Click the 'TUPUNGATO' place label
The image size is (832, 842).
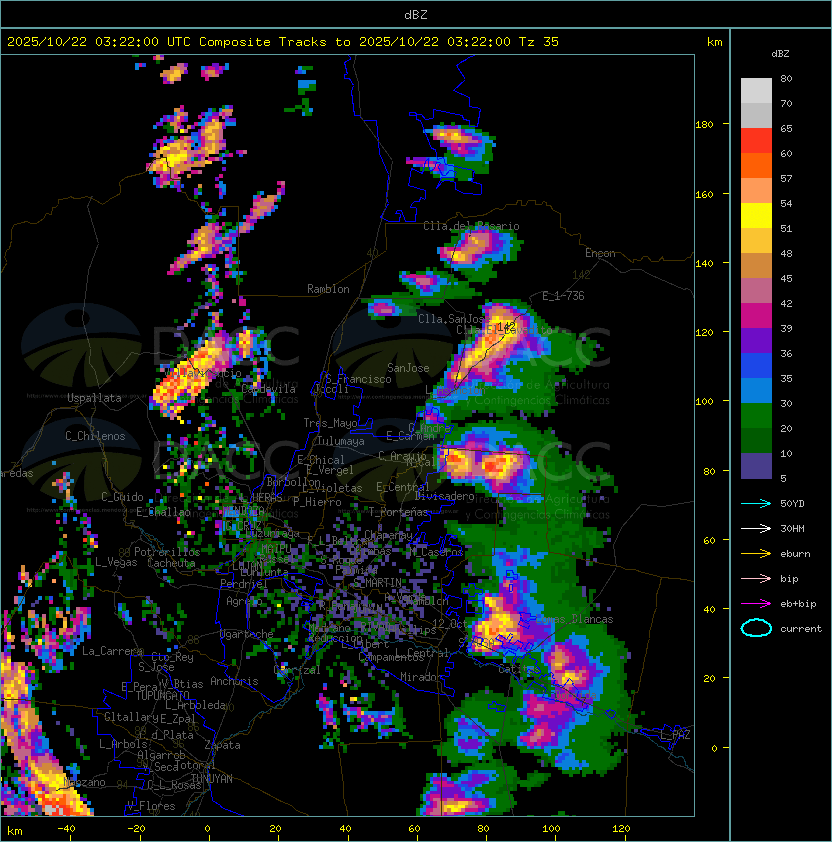coord(162,696)
